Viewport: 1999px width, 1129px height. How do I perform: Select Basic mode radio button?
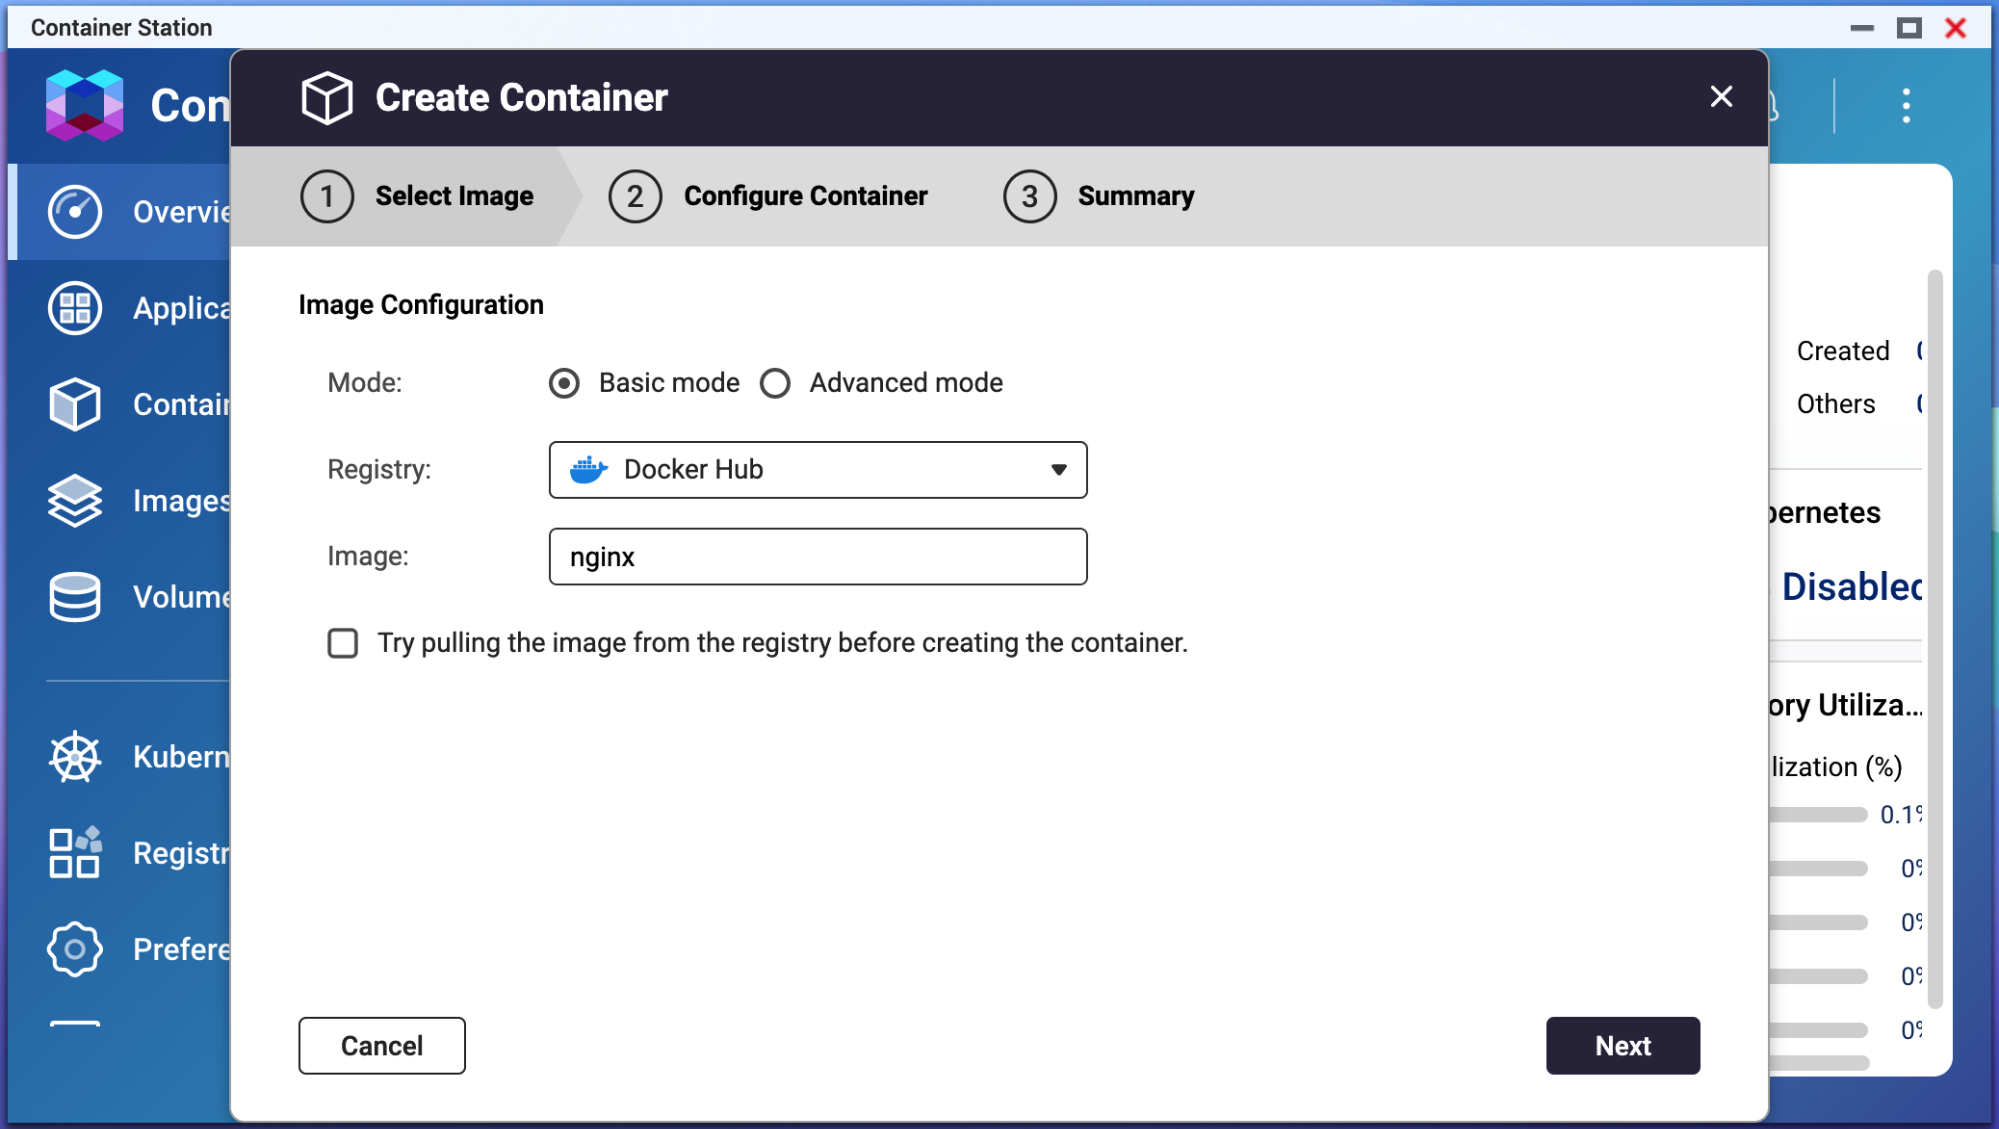click(564, 383)
